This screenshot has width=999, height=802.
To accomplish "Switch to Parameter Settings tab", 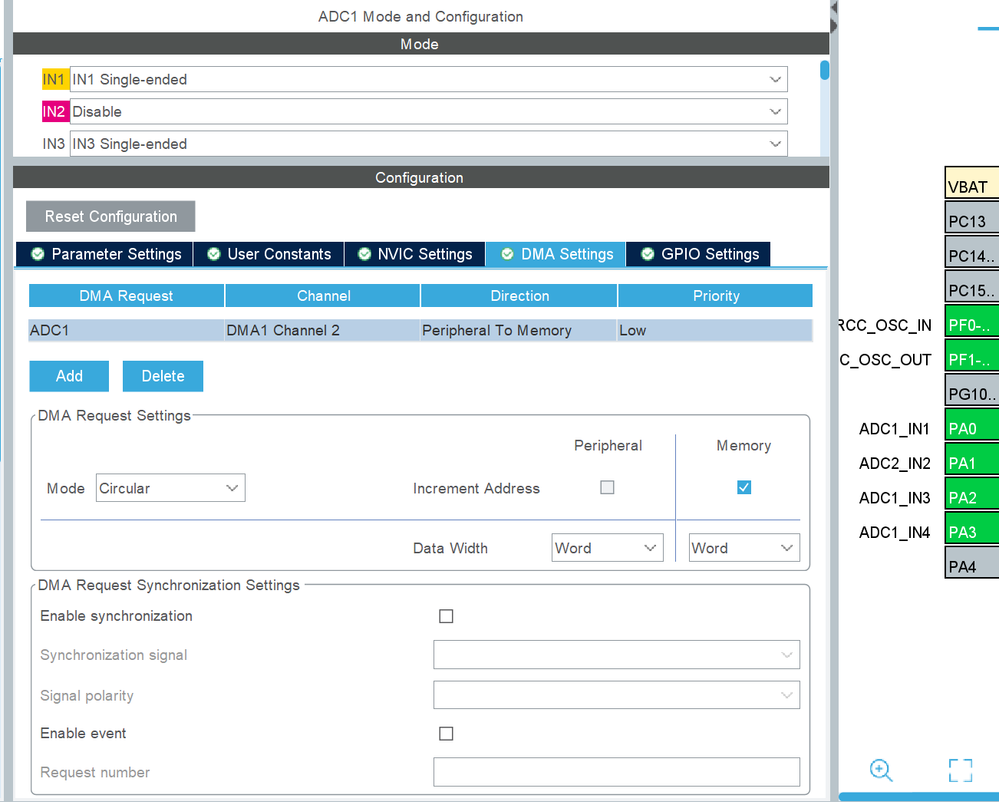I will point(104,254).
